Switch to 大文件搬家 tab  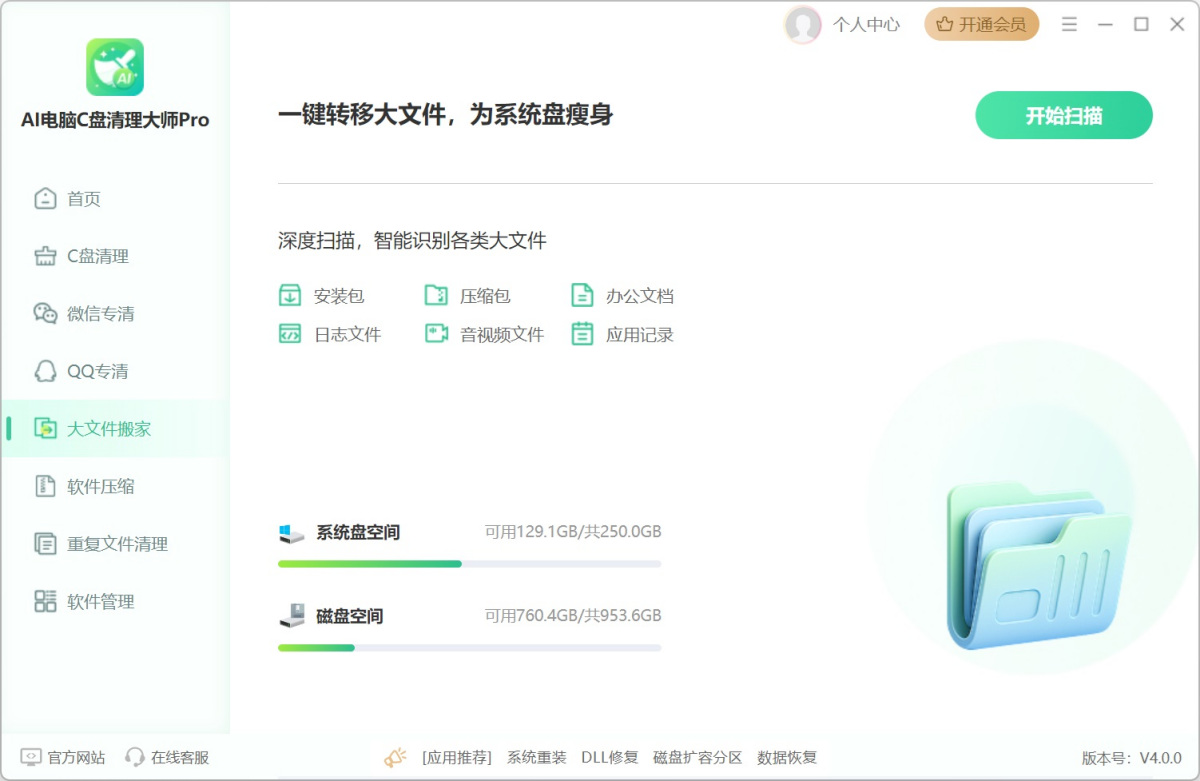click(x=108, y=429)
